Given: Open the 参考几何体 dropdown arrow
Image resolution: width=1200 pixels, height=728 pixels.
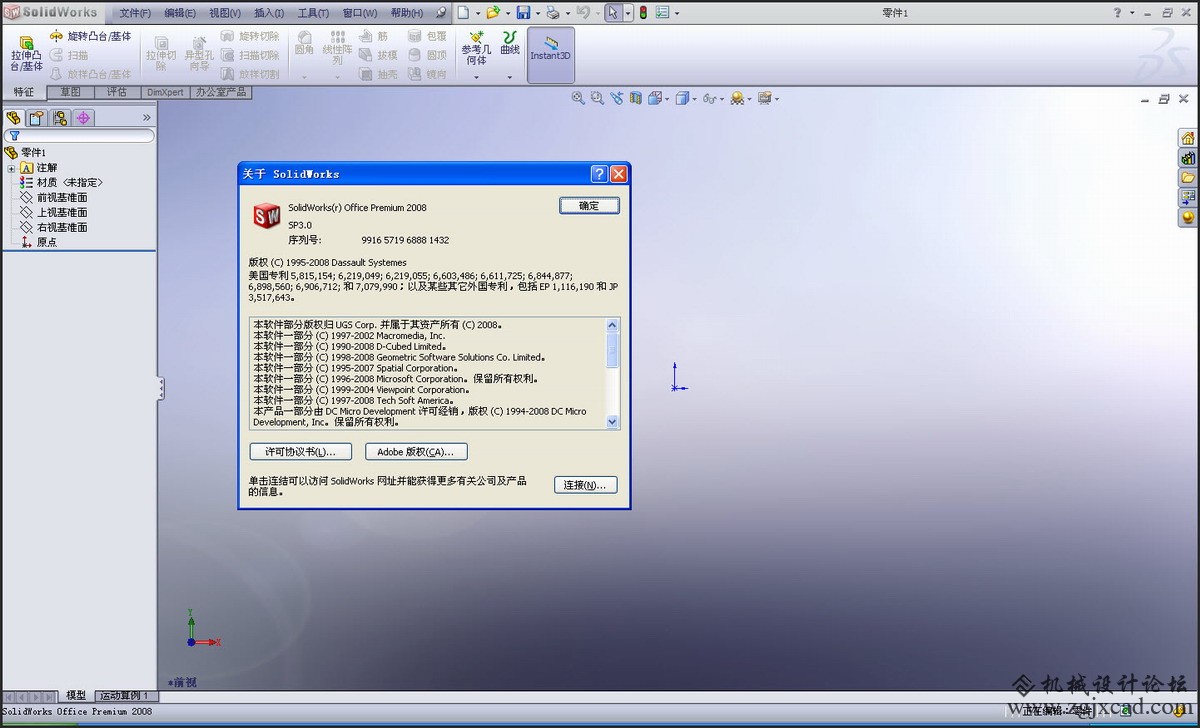Looking at the screenshot, I should (476, 77).
